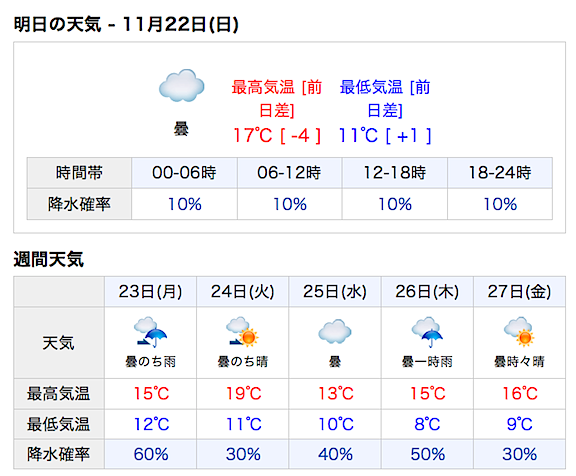Click the cloud-then-sun icon for 24日(火)
The height and width of the screenshot is (476, 576).
[x=242, y=332]
